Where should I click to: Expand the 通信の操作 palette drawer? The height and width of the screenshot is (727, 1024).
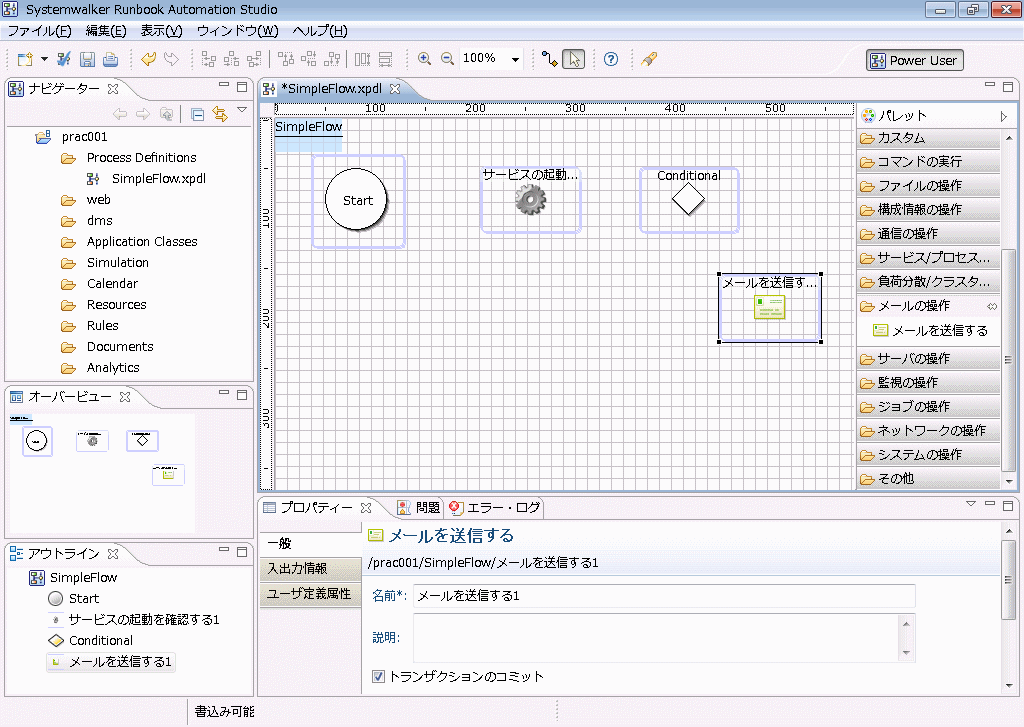(x=928, y=234)
